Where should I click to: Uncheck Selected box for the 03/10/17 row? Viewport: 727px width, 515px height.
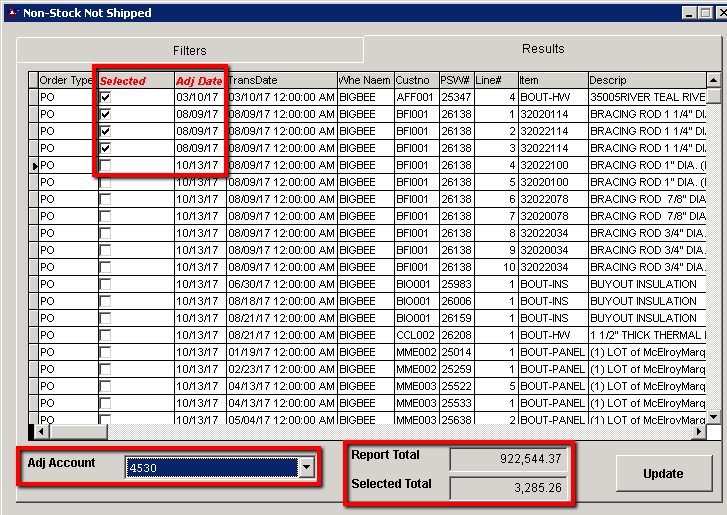[x=105, y=97]
